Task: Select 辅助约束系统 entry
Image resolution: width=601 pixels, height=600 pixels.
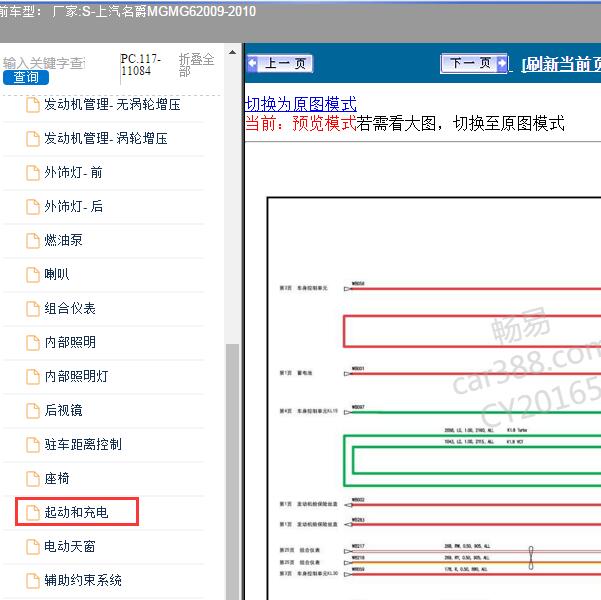Action: coord(83,580)
